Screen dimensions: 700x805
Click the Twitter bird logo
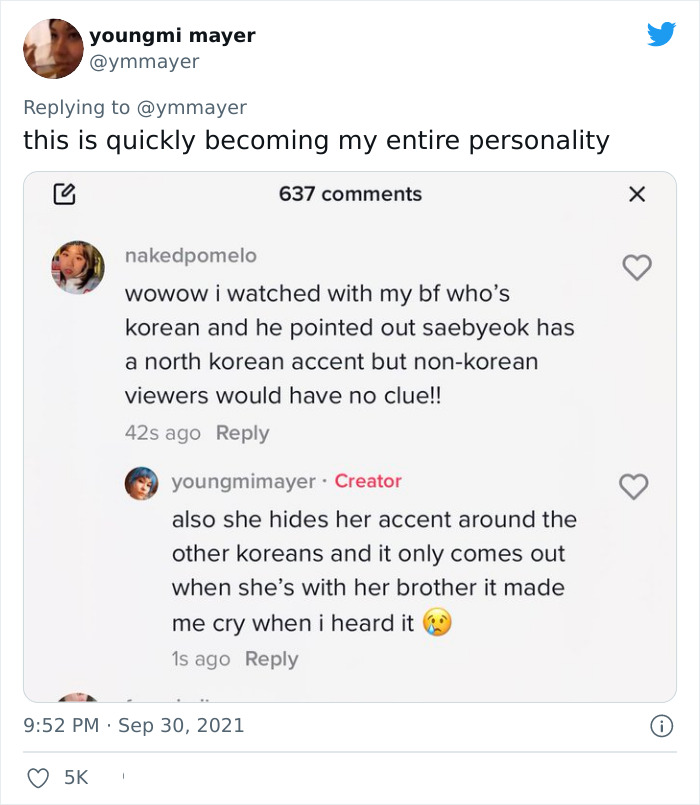(661, 34)
